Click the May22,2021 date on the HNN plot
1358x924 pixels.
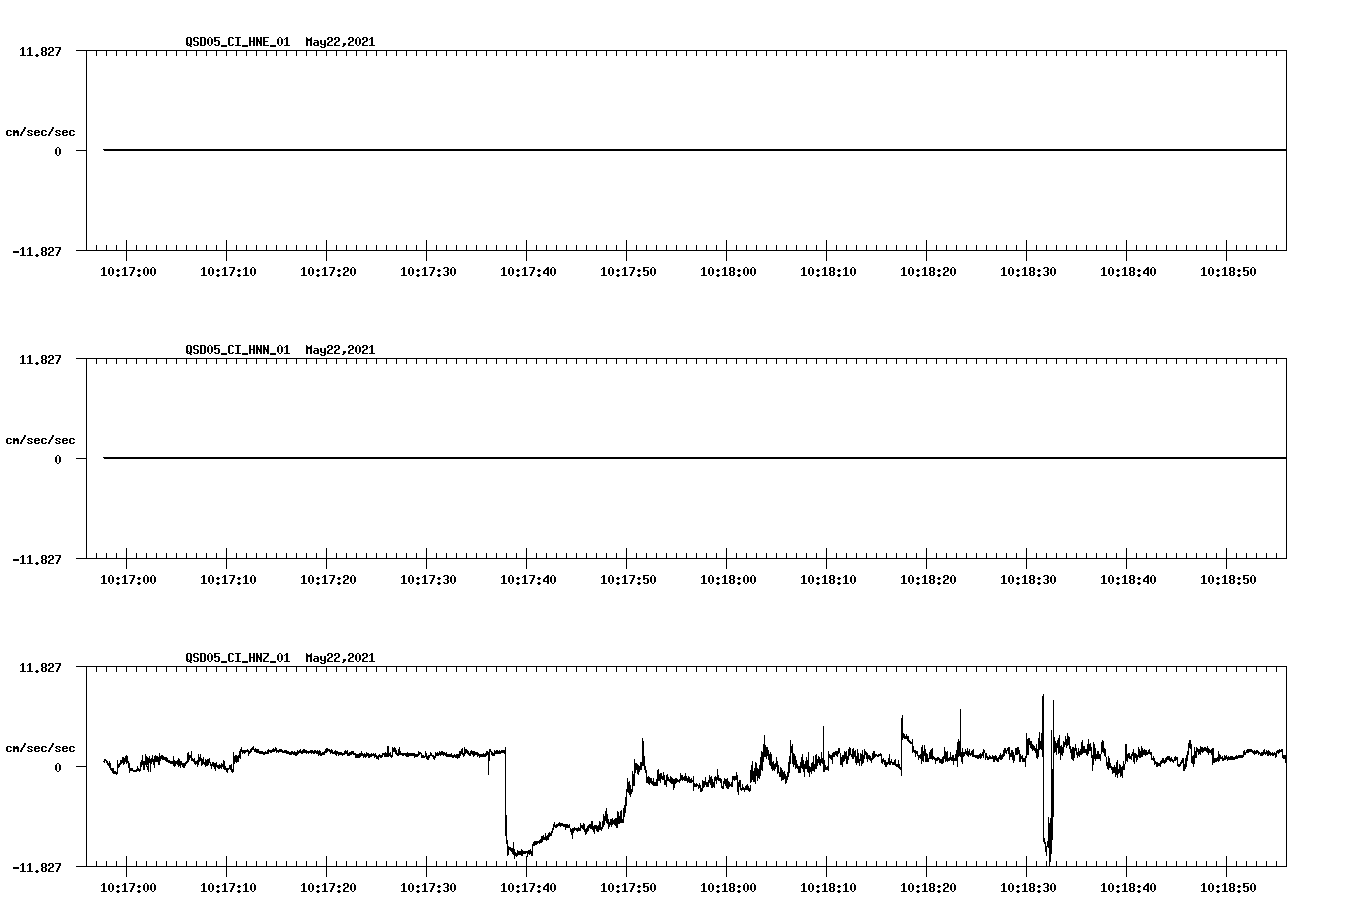340,350
